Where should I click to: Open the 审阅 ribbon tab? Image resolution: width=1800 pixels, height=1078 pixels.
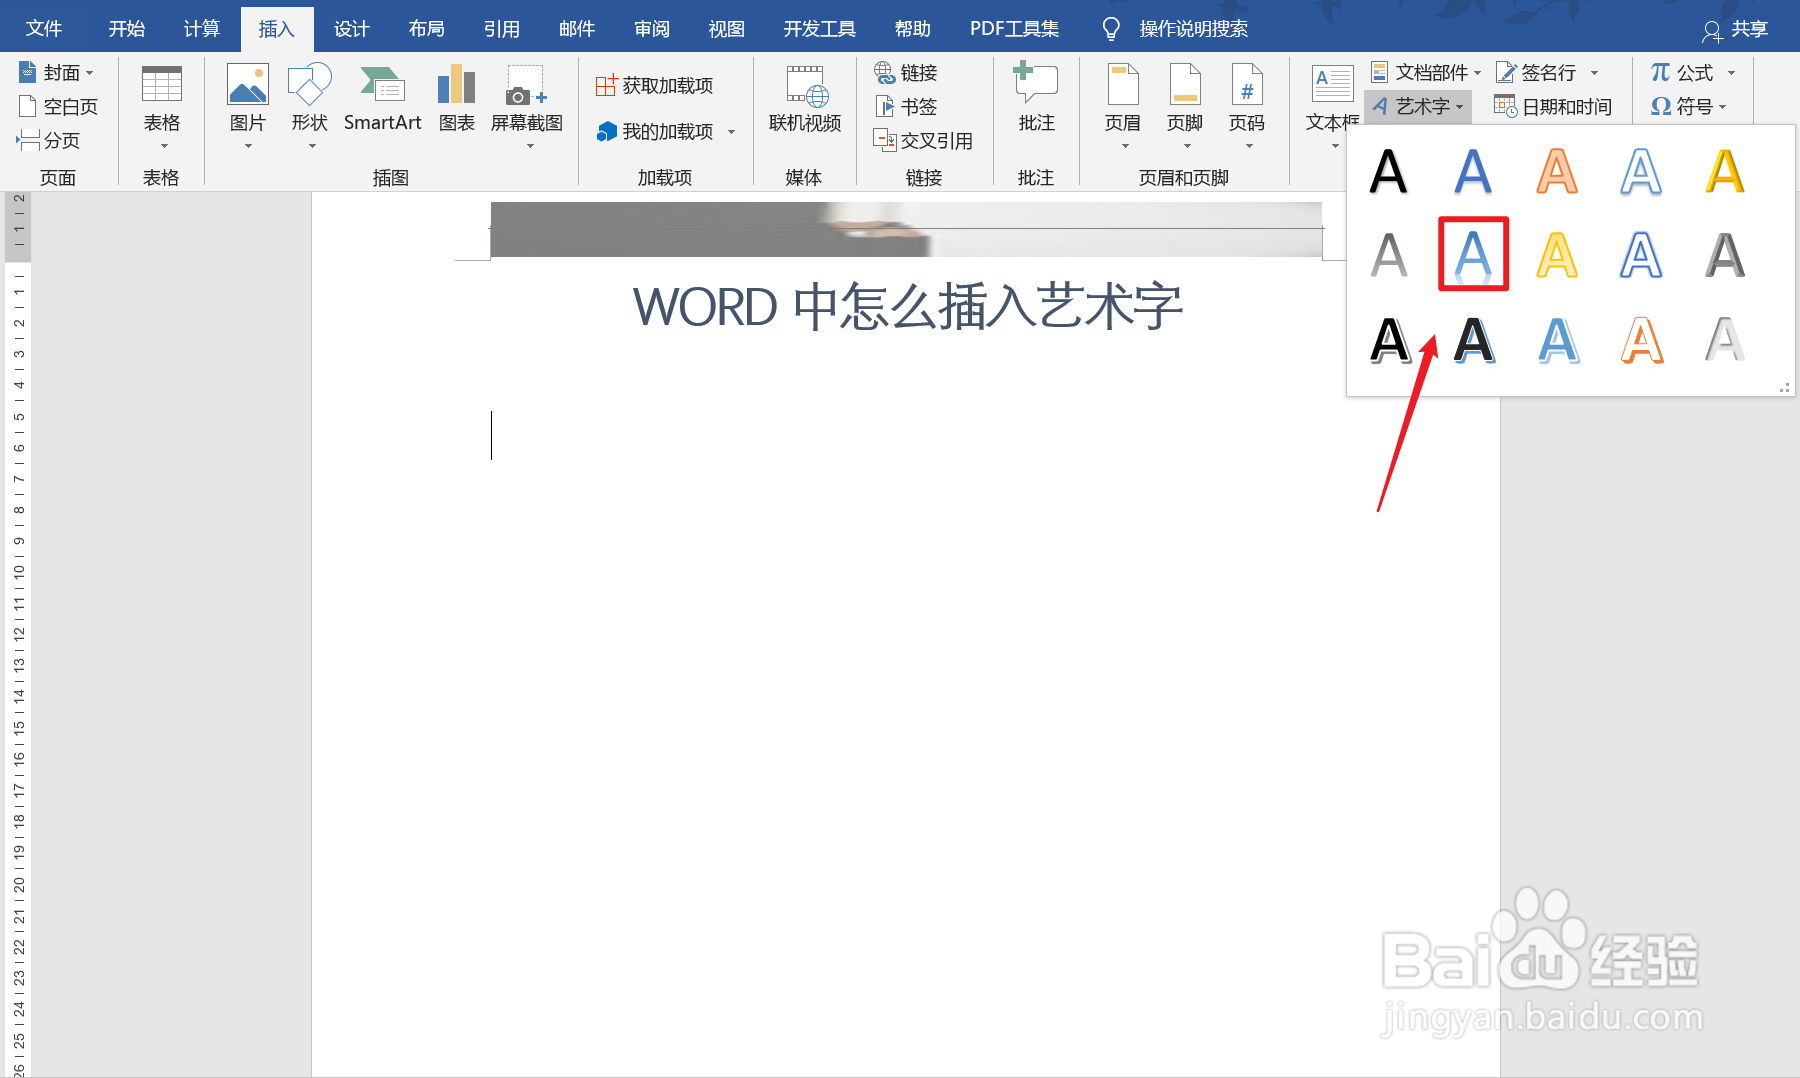point(650,27)
